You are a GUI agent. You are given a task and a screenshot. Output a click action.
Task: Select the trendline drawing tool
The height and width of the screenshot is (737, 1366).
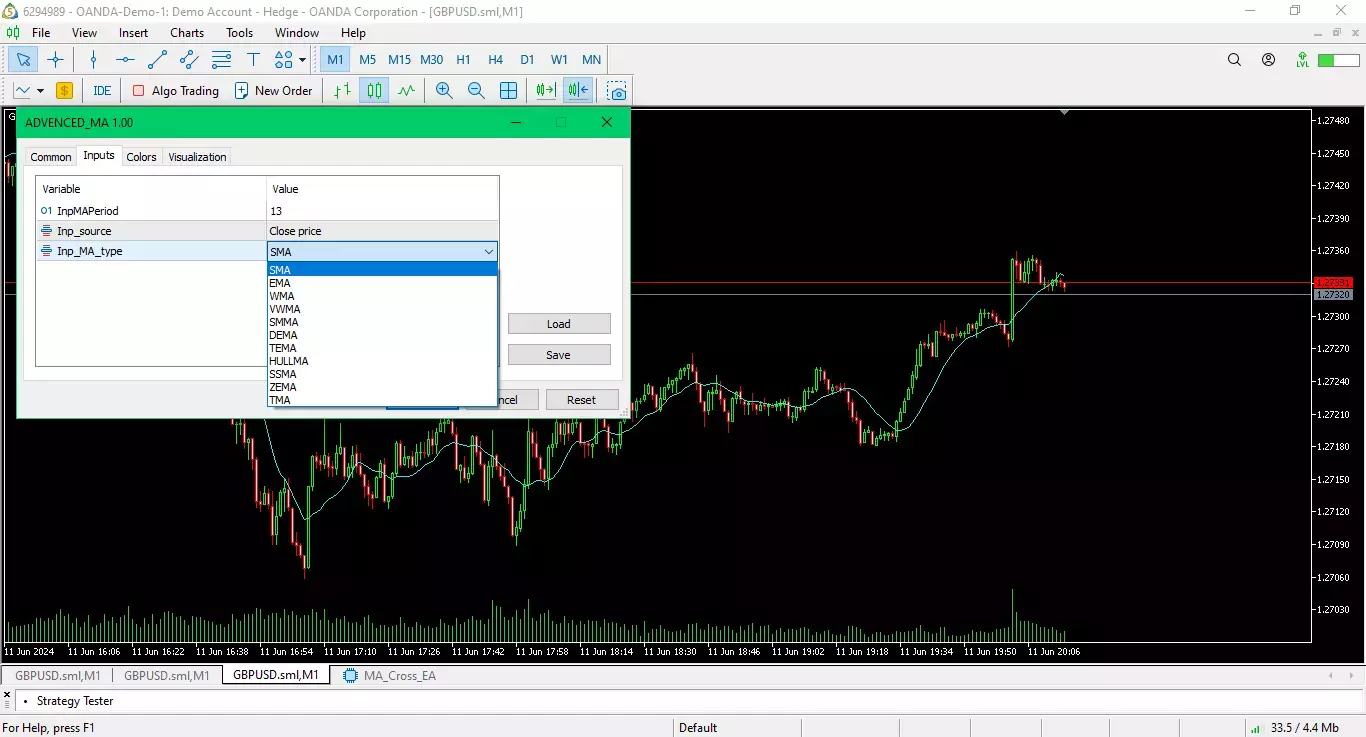click(157, 60)
